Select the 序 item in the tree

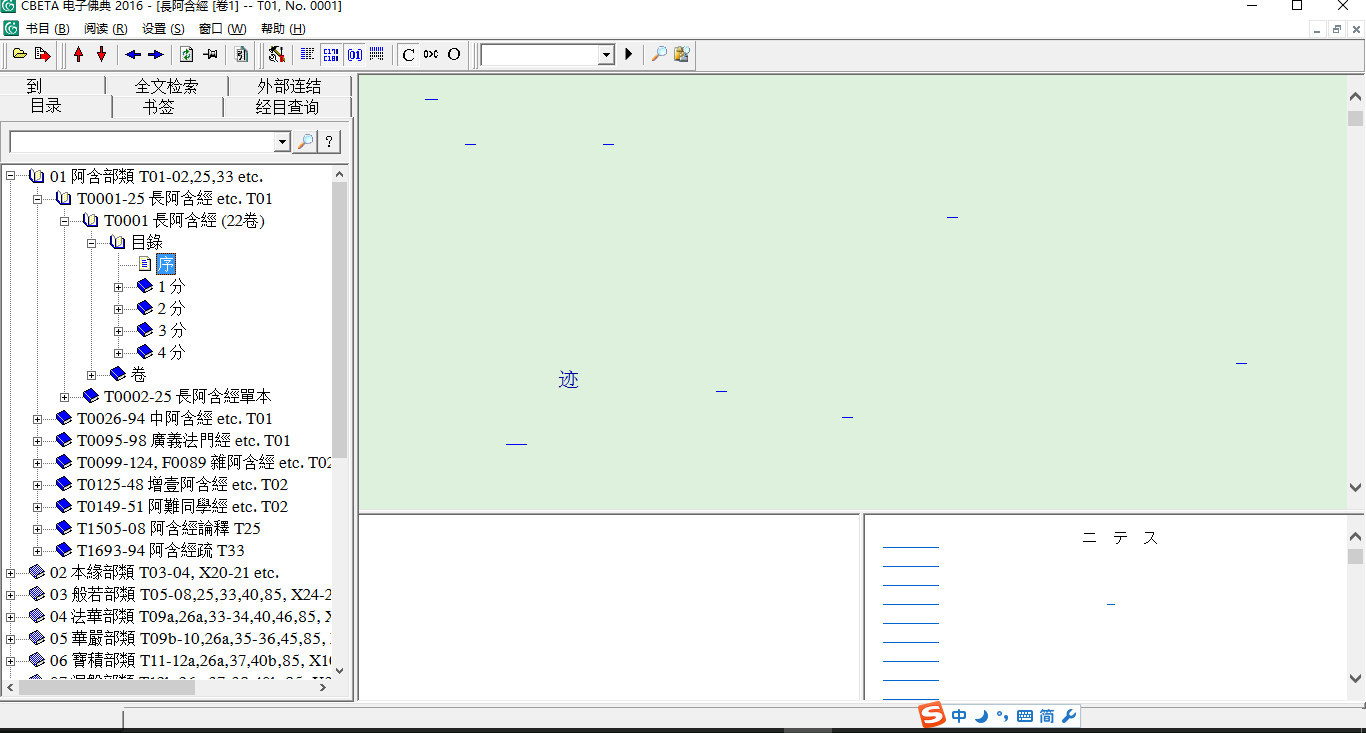(x=165, y=264)
